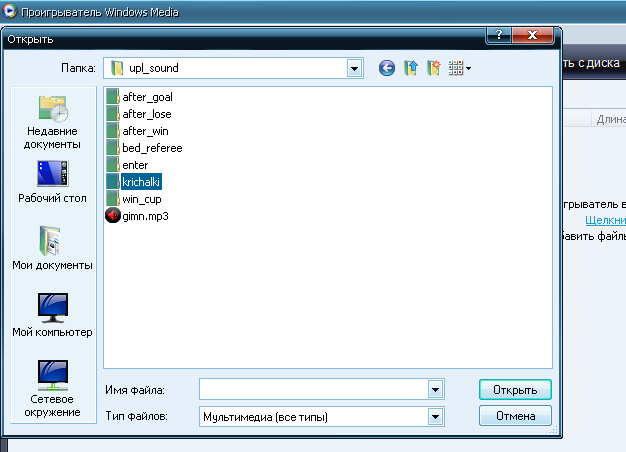Open My Documents (Мои документы) place
Viewport: 626px width, 452px height.
point(52,248)
